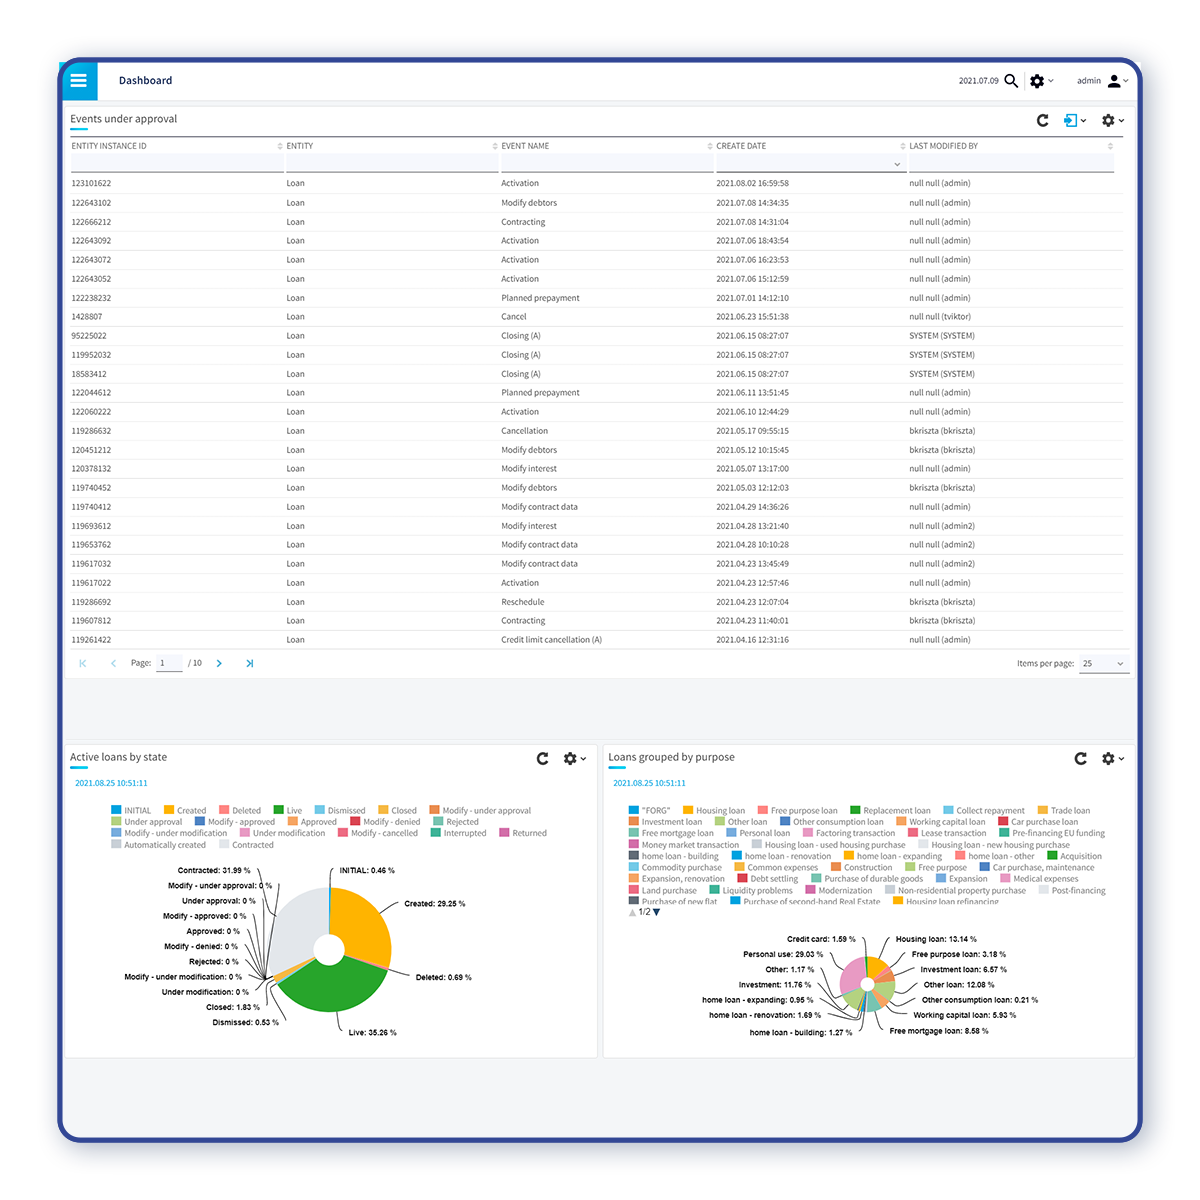Sort by the Last Modified By column header
The width and height of the screenshot is (1200, 1200).
(943, 146)
